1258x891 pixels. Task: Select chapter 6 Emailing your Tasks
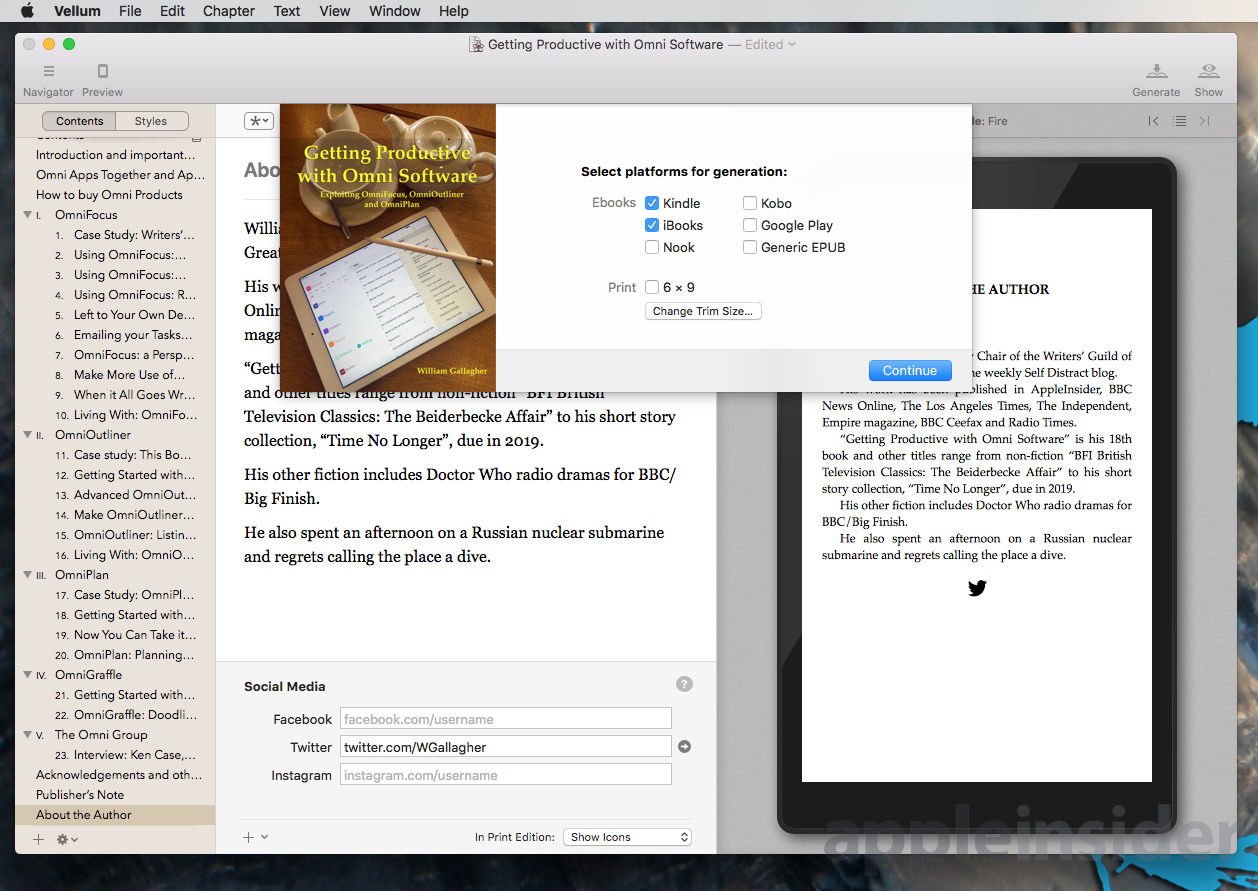coord(115,335)
